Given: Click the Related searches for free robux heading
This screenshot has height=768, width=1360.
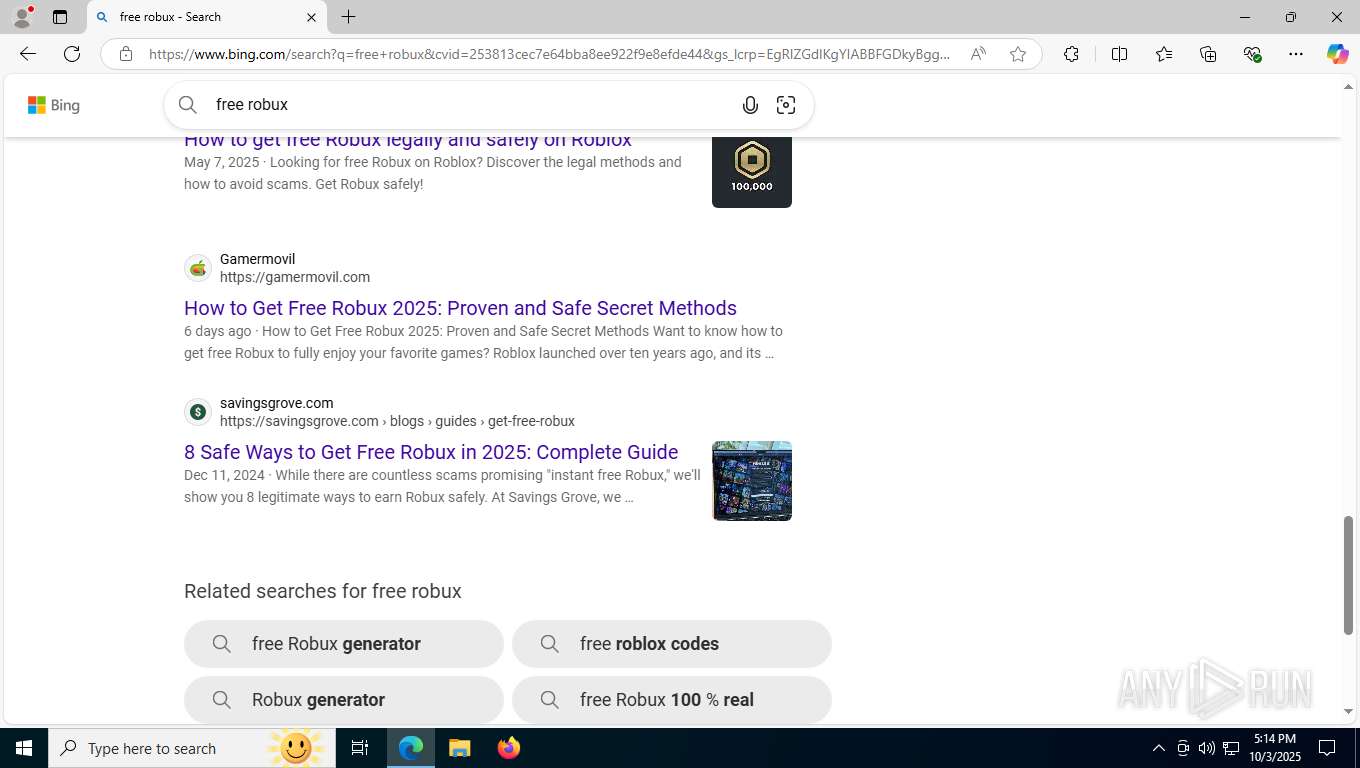Looking at the screenshot, I should [323, 591].
